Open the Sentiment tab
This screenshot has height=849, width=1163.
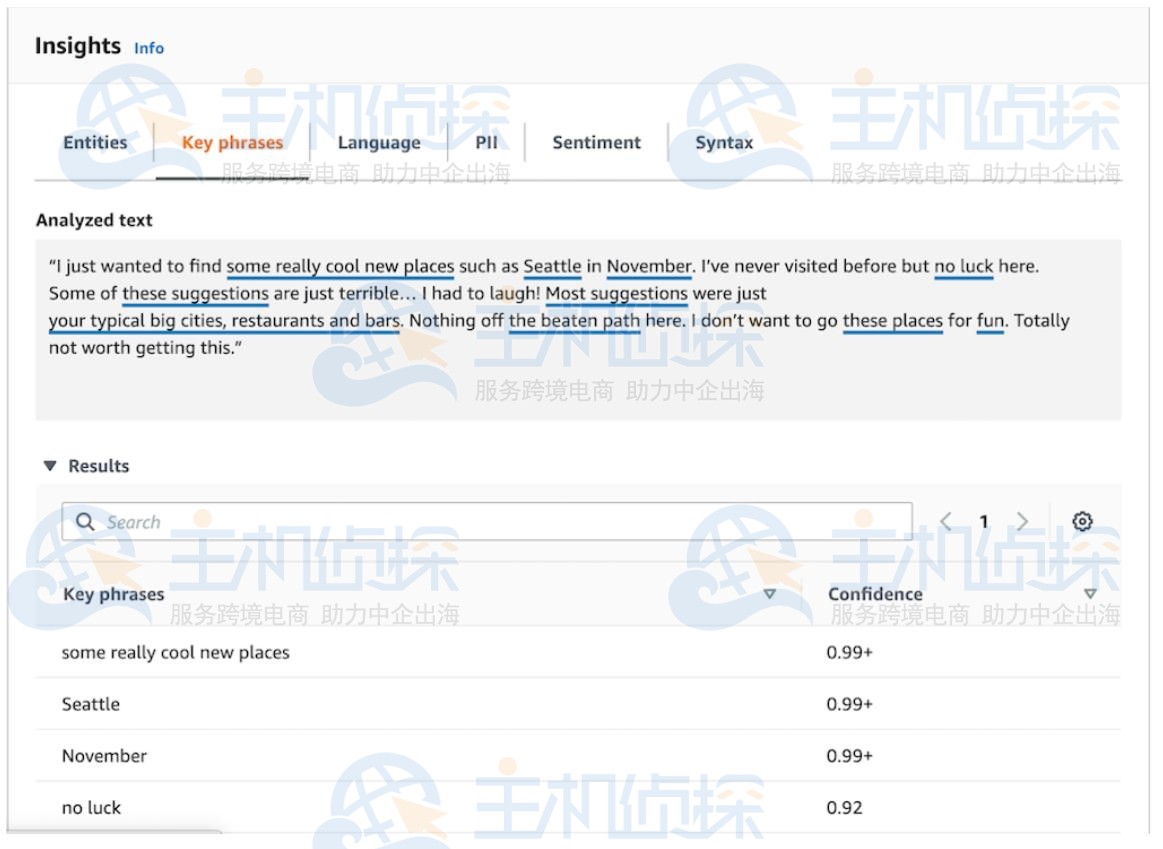pos(596,142)
